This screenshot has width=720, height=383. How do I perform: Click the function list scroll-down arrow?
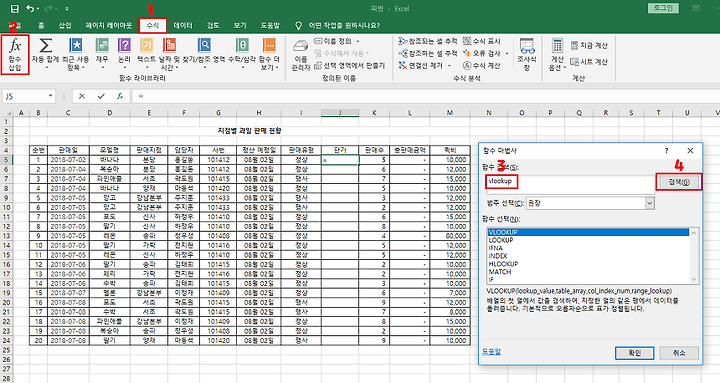[x=693, y=279]
